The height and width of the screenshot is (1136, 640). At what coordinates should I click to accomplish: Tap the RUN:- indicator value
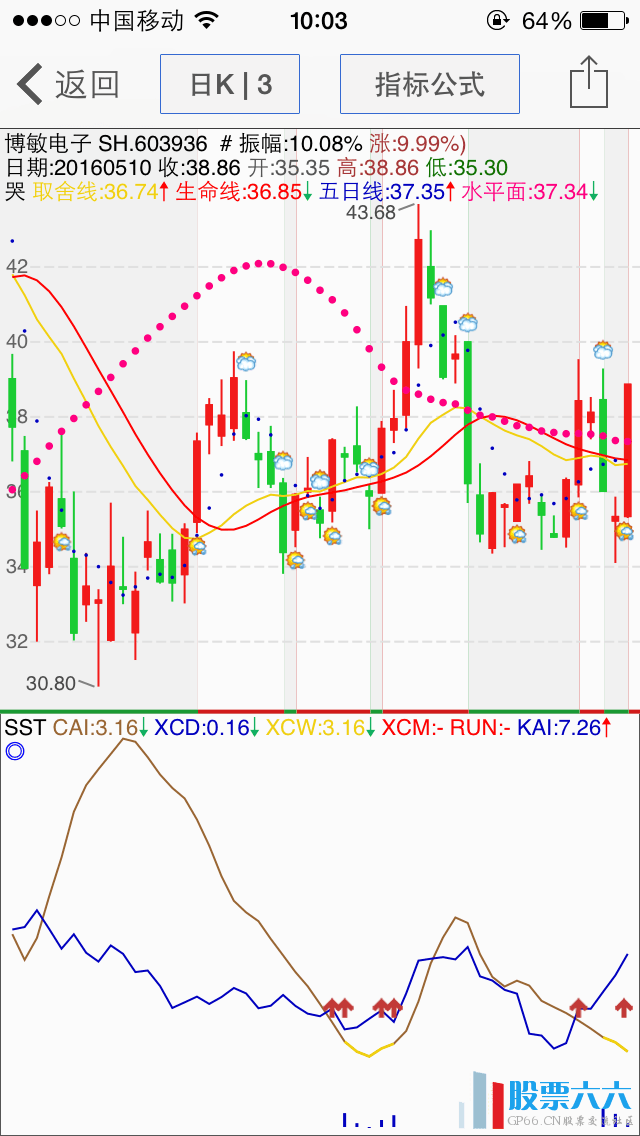tap(481, 727)
